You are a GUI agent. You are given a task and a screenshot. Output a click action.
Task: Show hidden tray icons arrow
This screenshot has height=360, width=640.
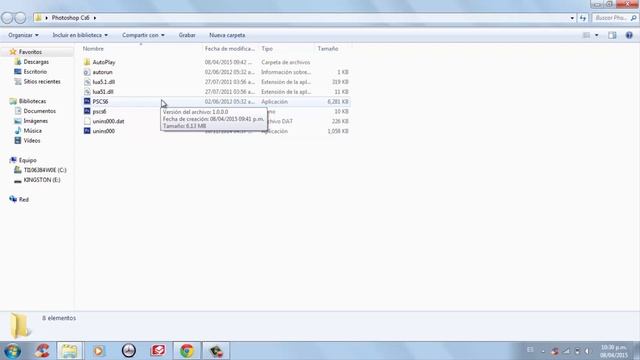tap(543, 351)
